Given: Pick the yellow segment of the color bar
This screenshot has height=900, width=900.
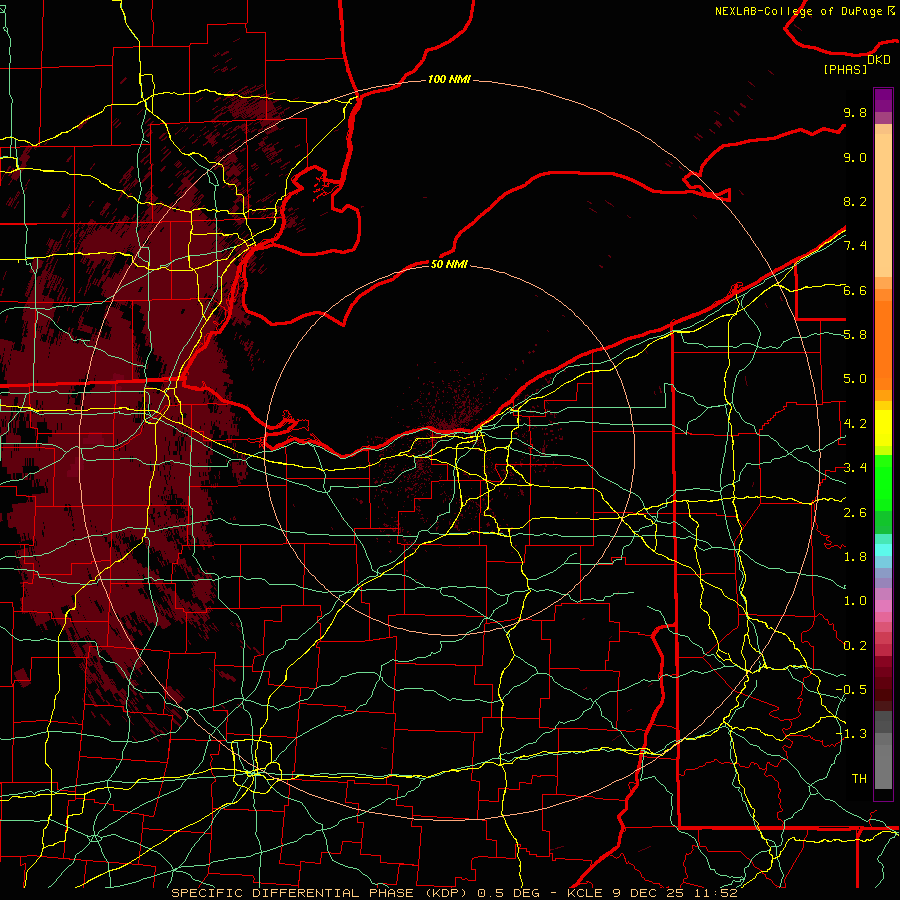Looking at the screenshot, I should point(883,428).
